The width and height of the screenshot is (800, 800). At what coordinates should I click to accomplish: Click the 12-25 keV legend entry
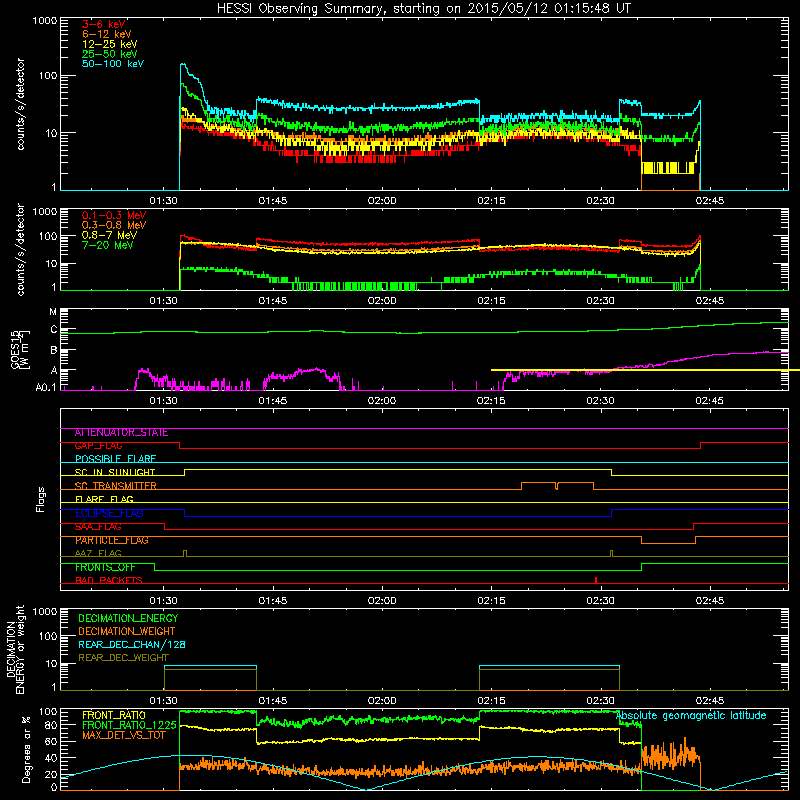click(110, 44)
